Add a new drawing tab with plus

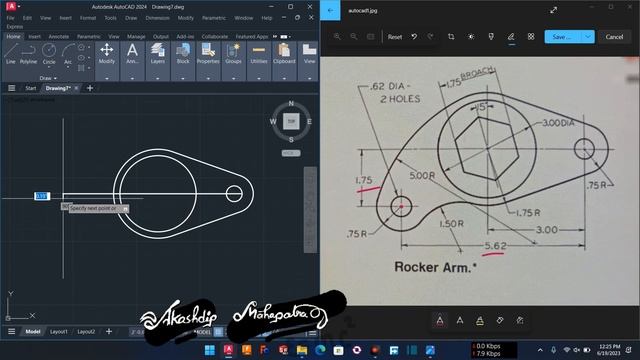(x=90, y=88)
